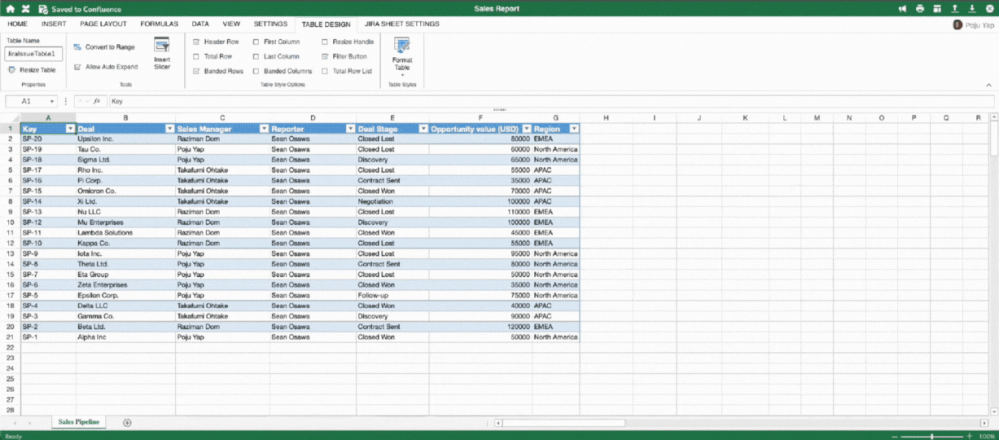Viewport: 999px width, 440px height.
Task: Select the 120000 opportunity value cell
Action: 480,327
